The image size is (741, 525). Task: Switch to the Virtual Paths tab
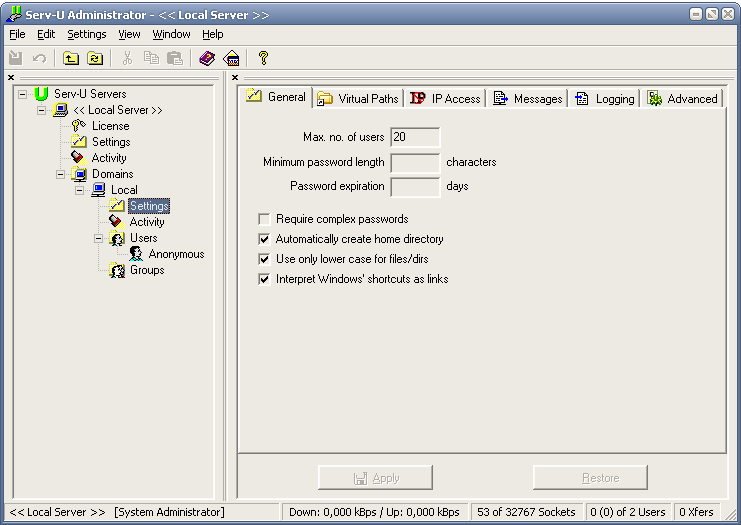358,99
